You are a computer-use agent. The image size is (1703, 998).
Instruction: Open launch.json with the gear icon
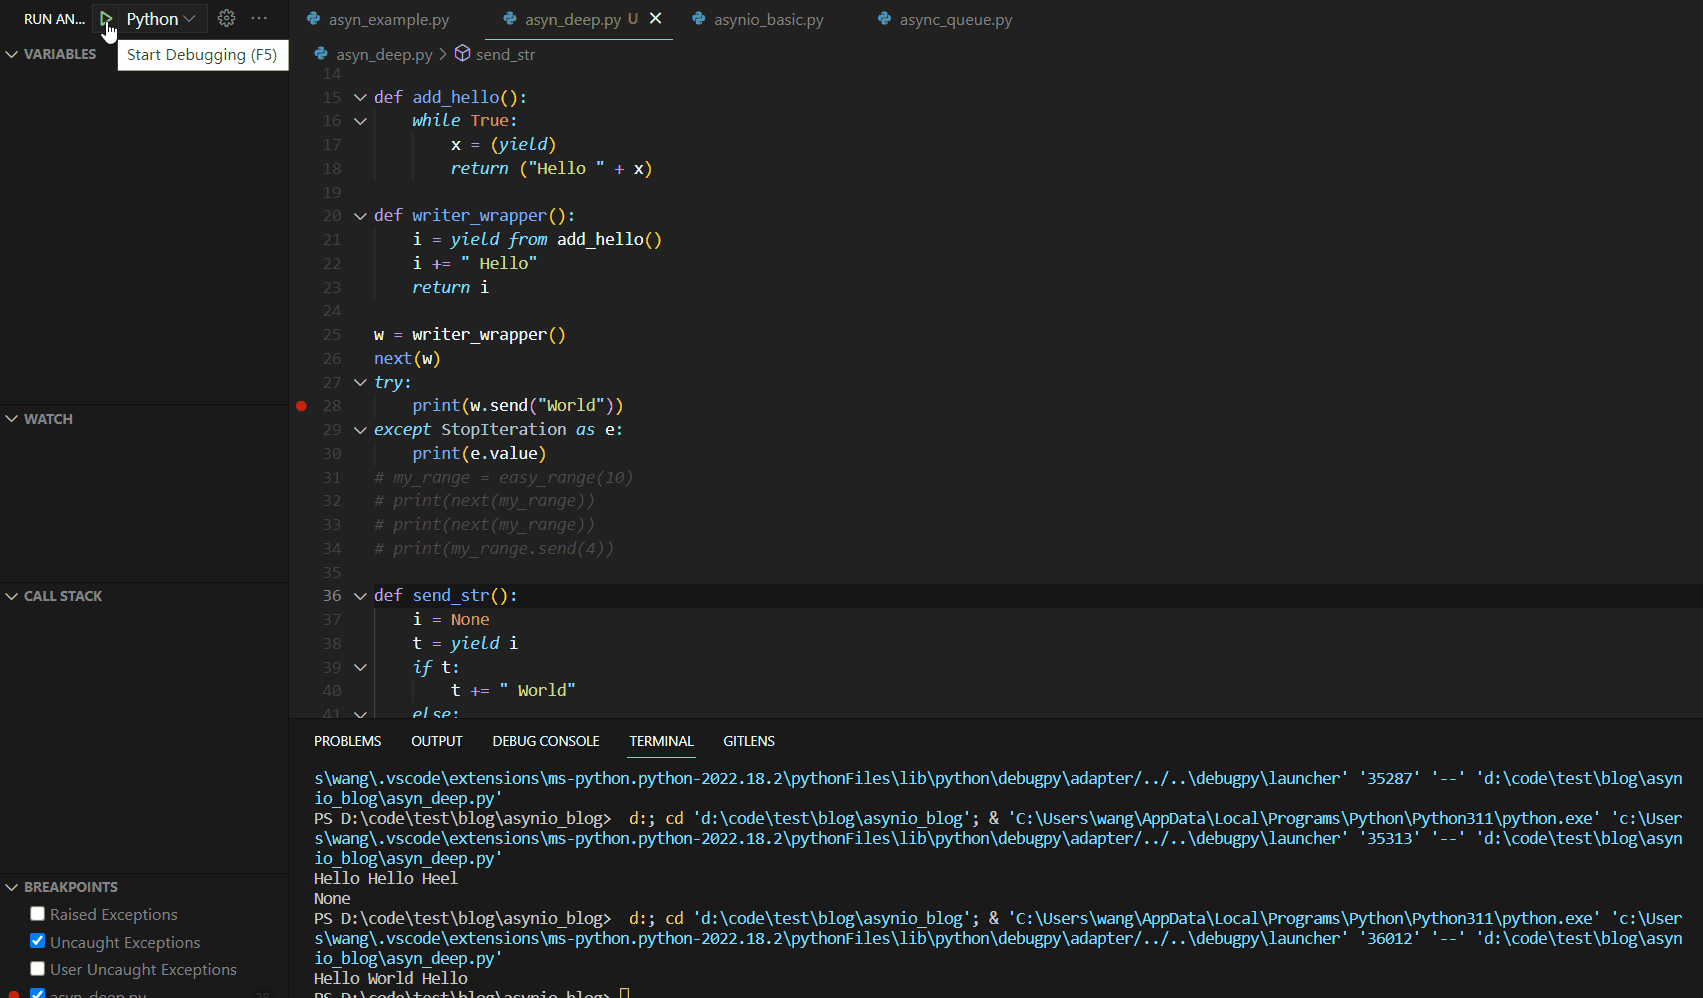coord(227,19)
